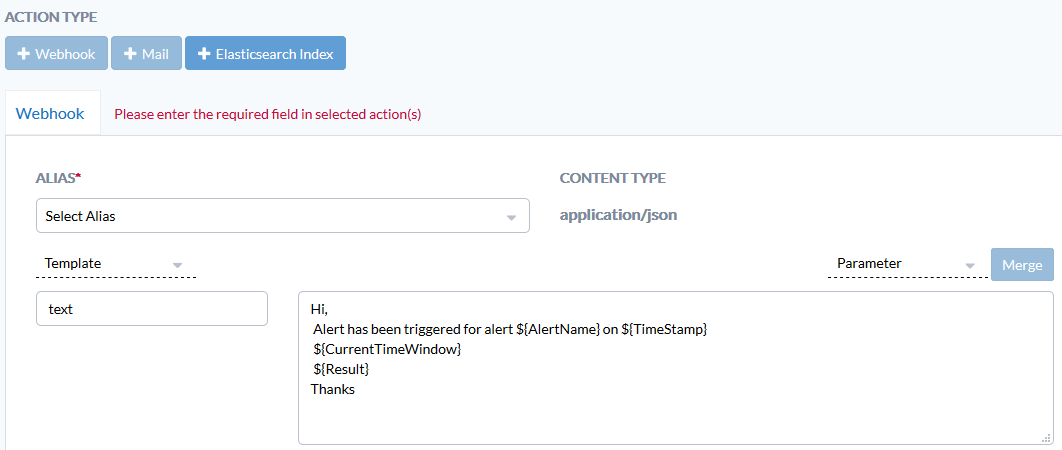1062x450 pixels.
Task: Click the red required field error message
Action: [268, 114]
